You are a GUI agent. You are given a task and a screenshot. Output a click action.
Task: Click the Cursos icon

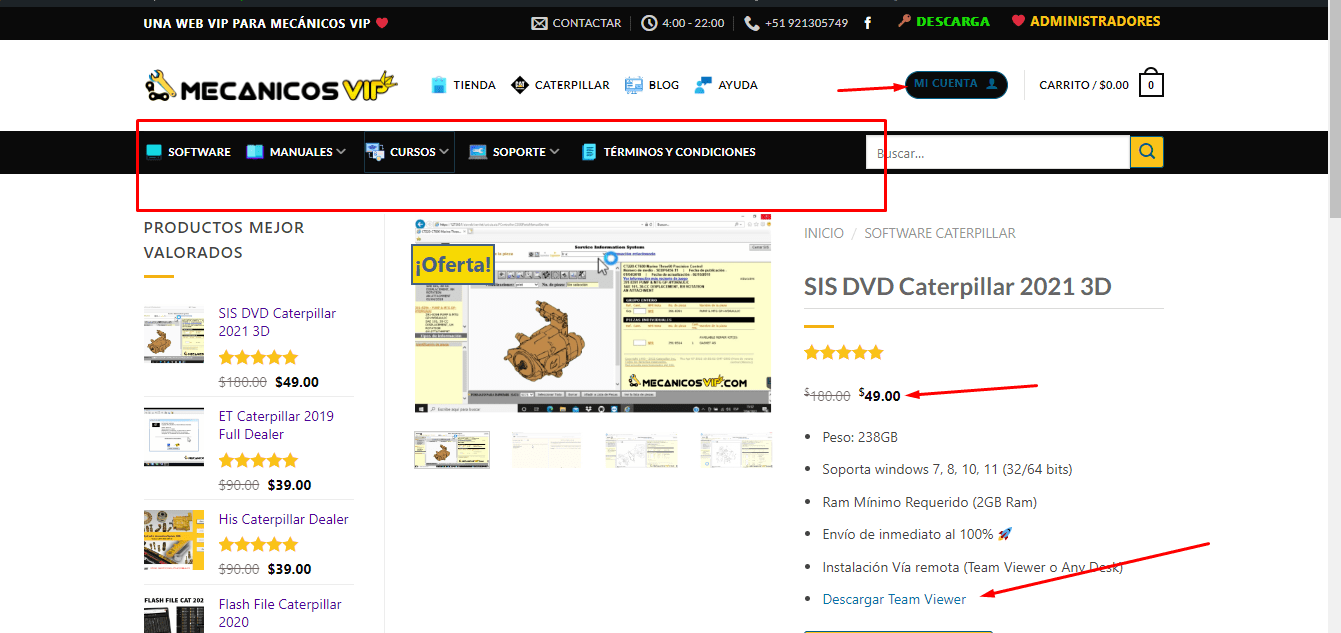[375, 152]
